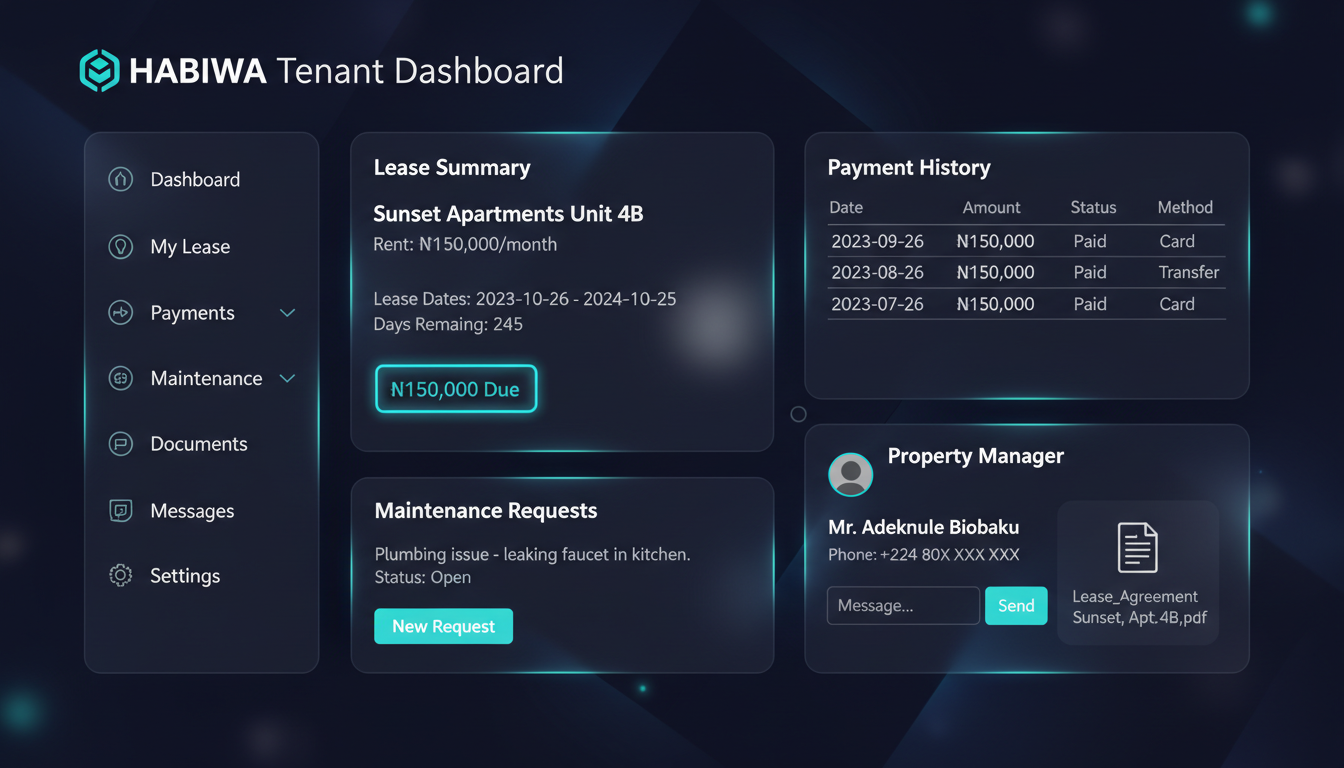Viewport: 1344px width, 768px height.
Task: Open the Lease Agreement PDF icon
Action: pos(1137,546)
